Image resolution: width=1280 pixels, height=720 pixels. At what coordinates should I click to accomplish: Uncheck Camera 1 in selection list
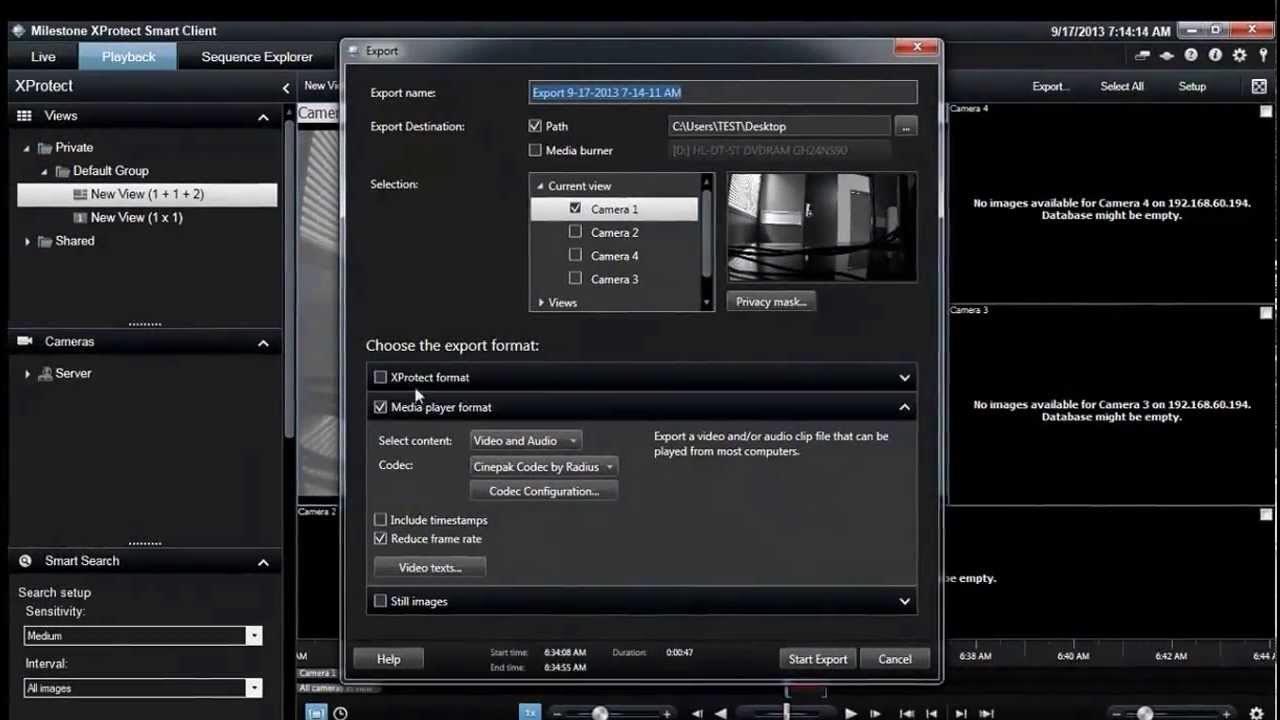575,208
